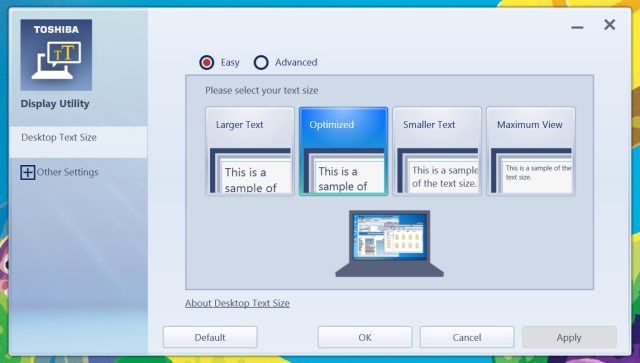The width and height of the screenshot is (640, 363).
Task: Open the About Desktop Text Size link
Action: pos(237,303)
